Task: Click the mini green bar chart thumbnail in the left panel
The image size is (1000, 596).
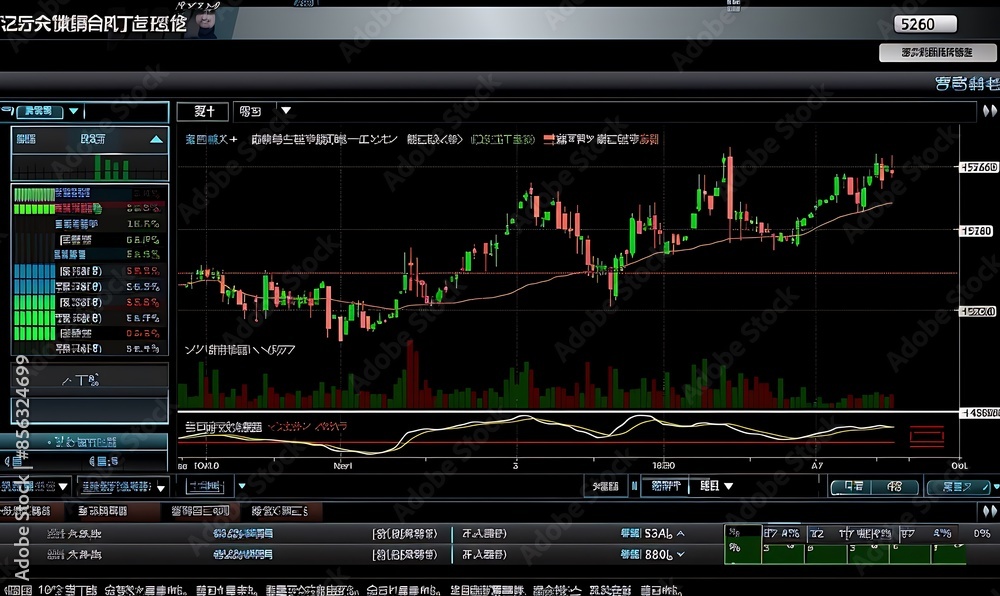Action: point(90,166)
